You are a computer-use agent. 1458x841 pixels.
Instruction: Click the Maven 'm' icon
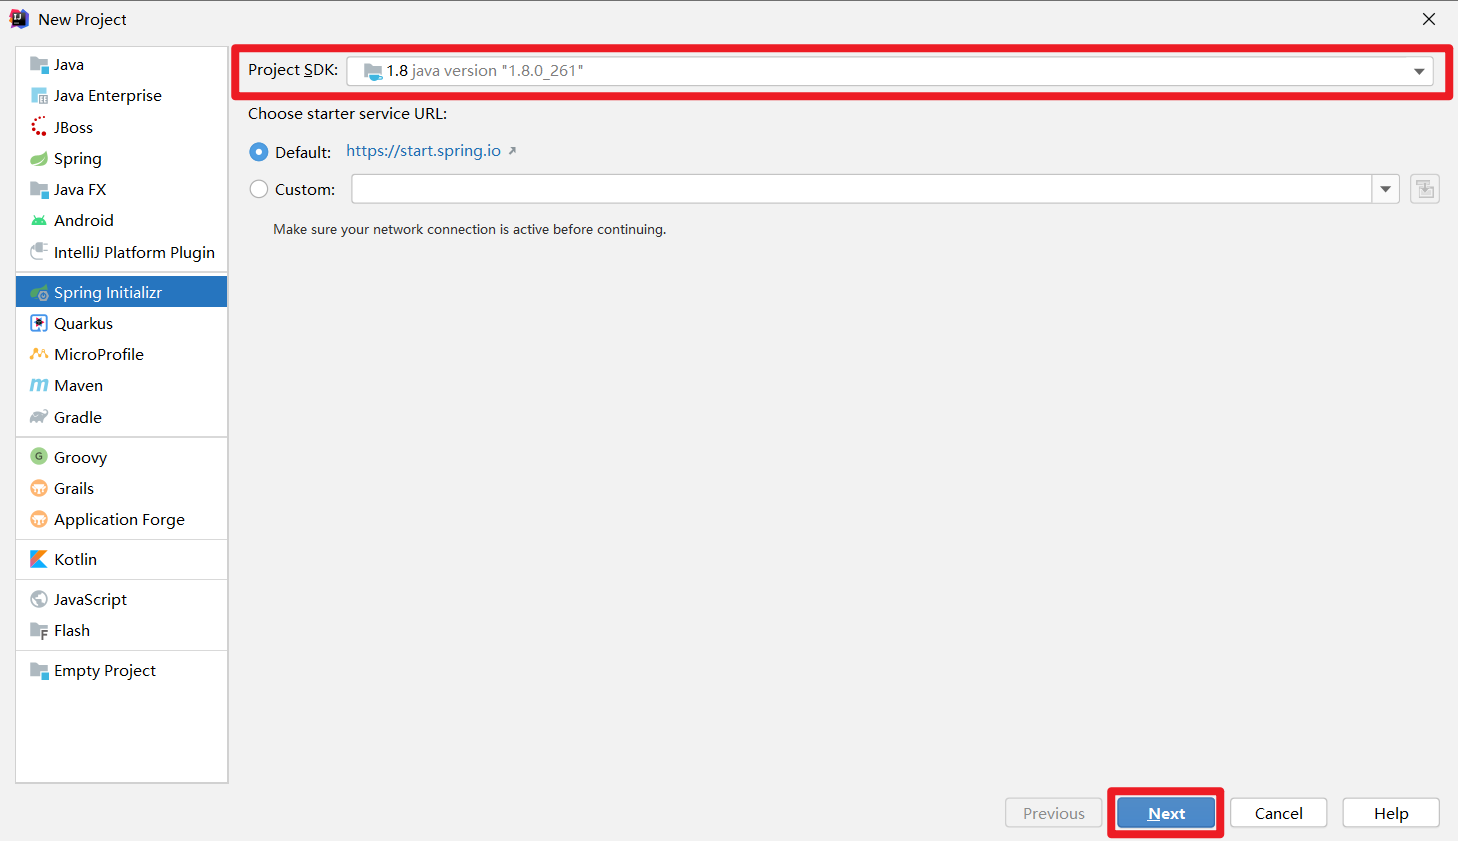click(x=39, y=385)
